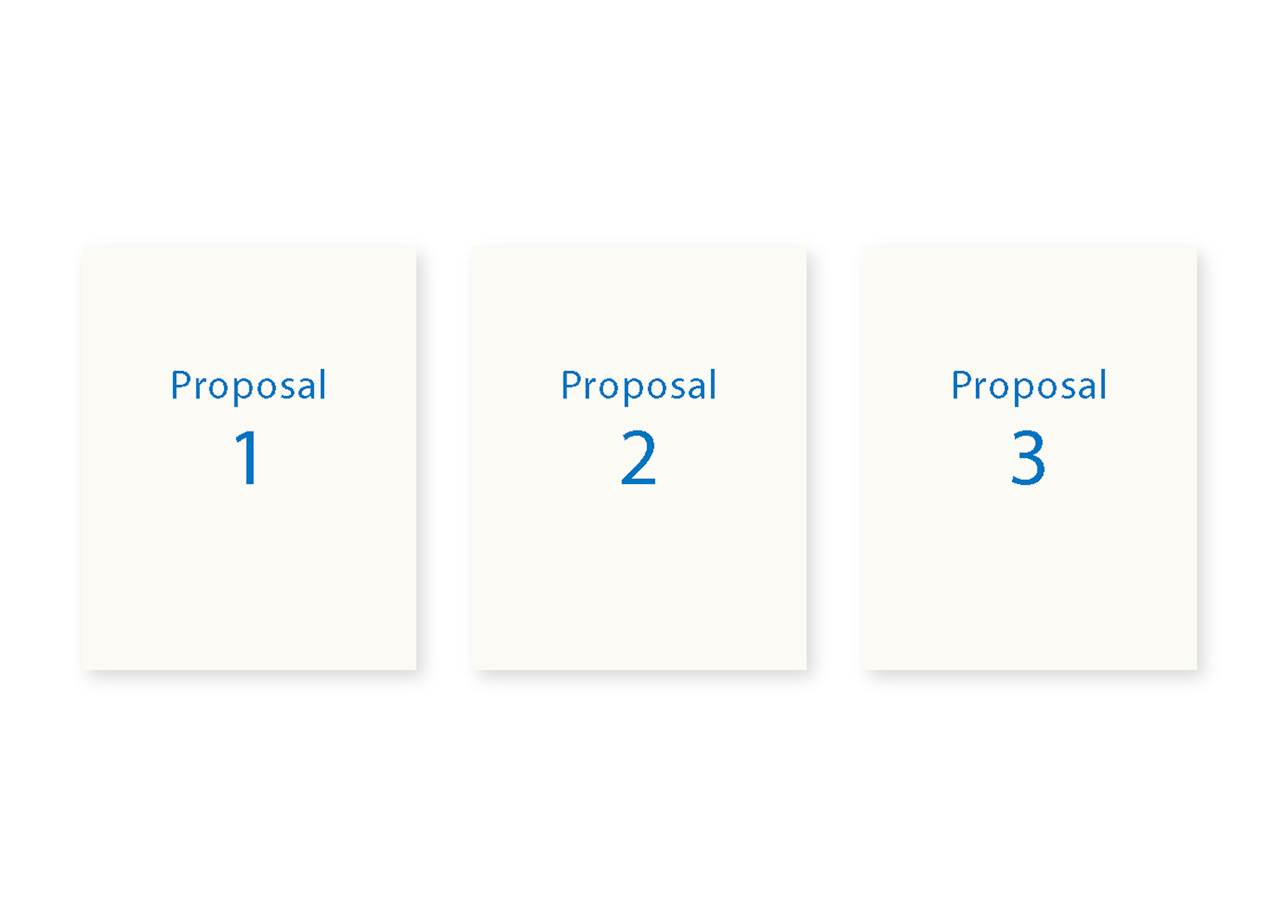Click the large number 3
Image resolution: width=1280 pixels, height=907 pixels.
1028,459
